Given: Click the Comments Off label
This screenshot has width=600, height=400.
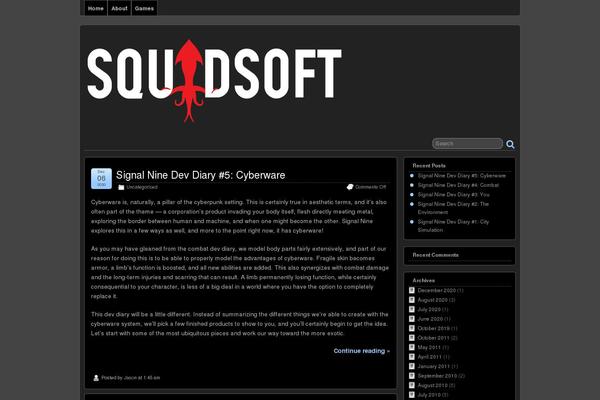Looking at the screenshot, I should [370, 187].
